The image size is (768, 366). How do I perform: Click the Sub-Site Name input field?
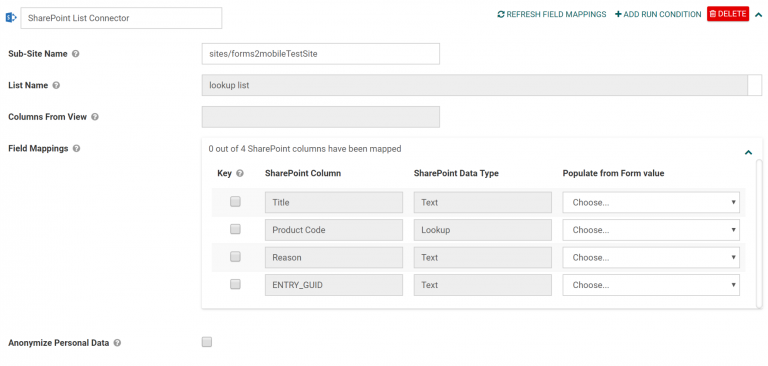click(320, 54)
